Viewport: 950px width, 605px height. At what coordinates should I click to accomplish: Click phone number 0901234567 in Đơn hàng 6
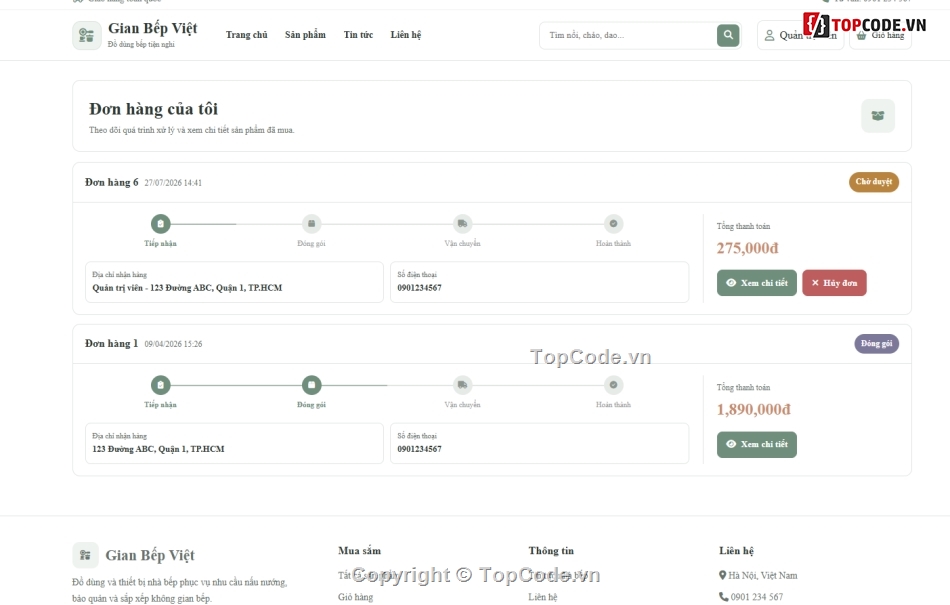coord(419,288)
